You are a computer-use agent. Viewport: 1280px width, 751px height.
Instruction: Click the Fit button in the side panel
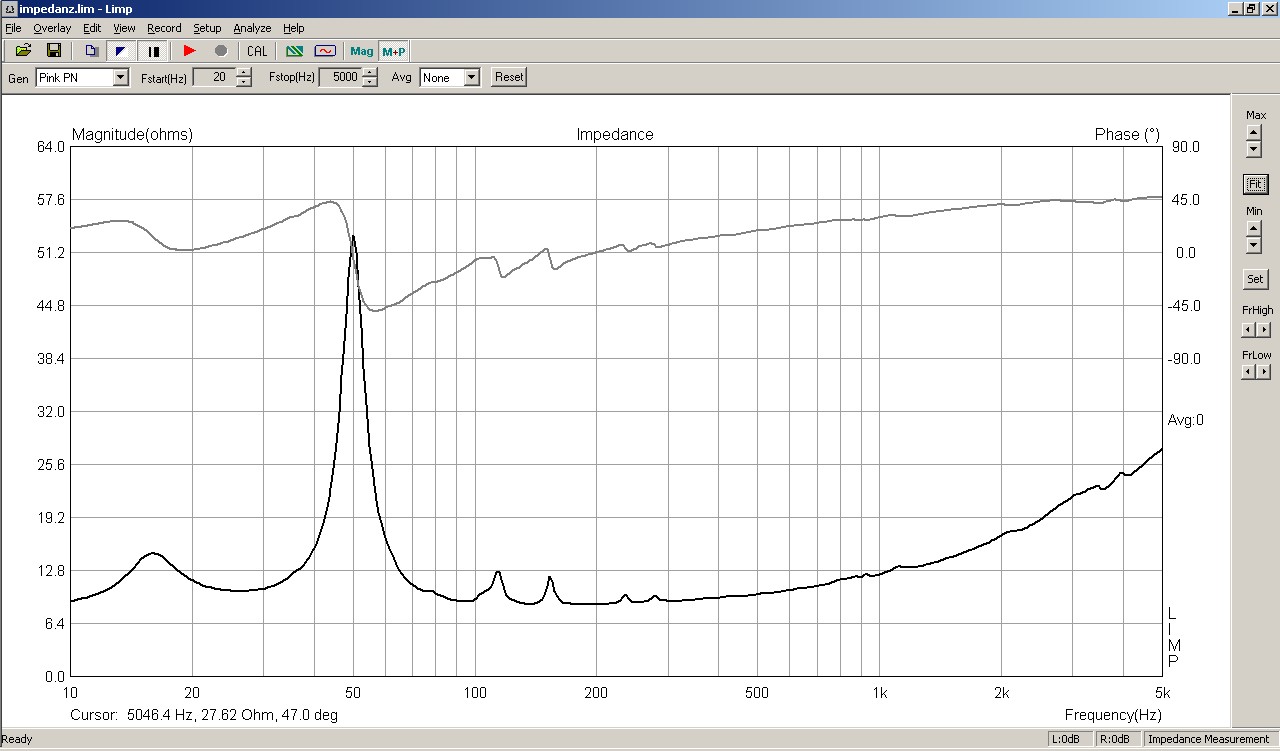coord(1255,184)
